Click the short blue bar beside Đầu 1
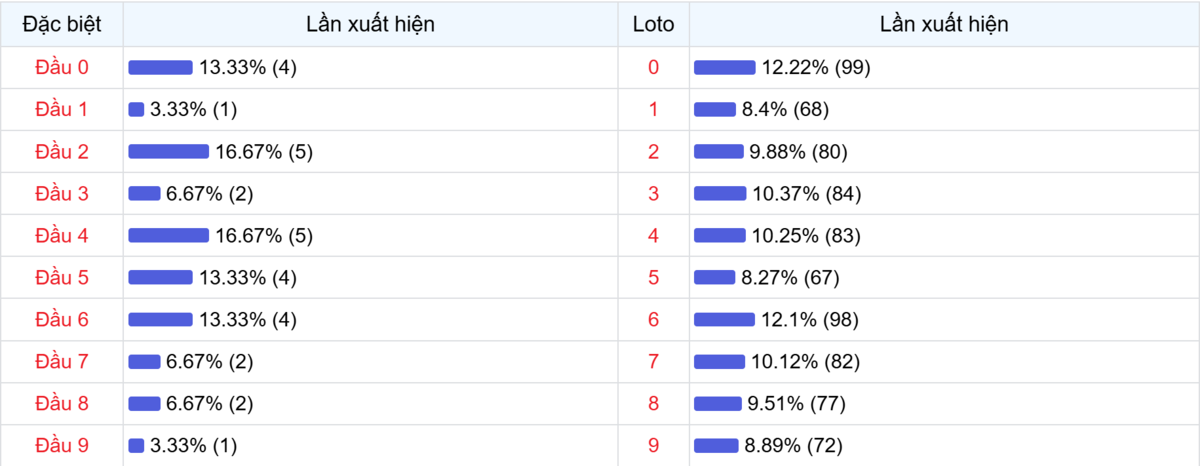This screenshot has width=1200, height=466. point(136,109)
